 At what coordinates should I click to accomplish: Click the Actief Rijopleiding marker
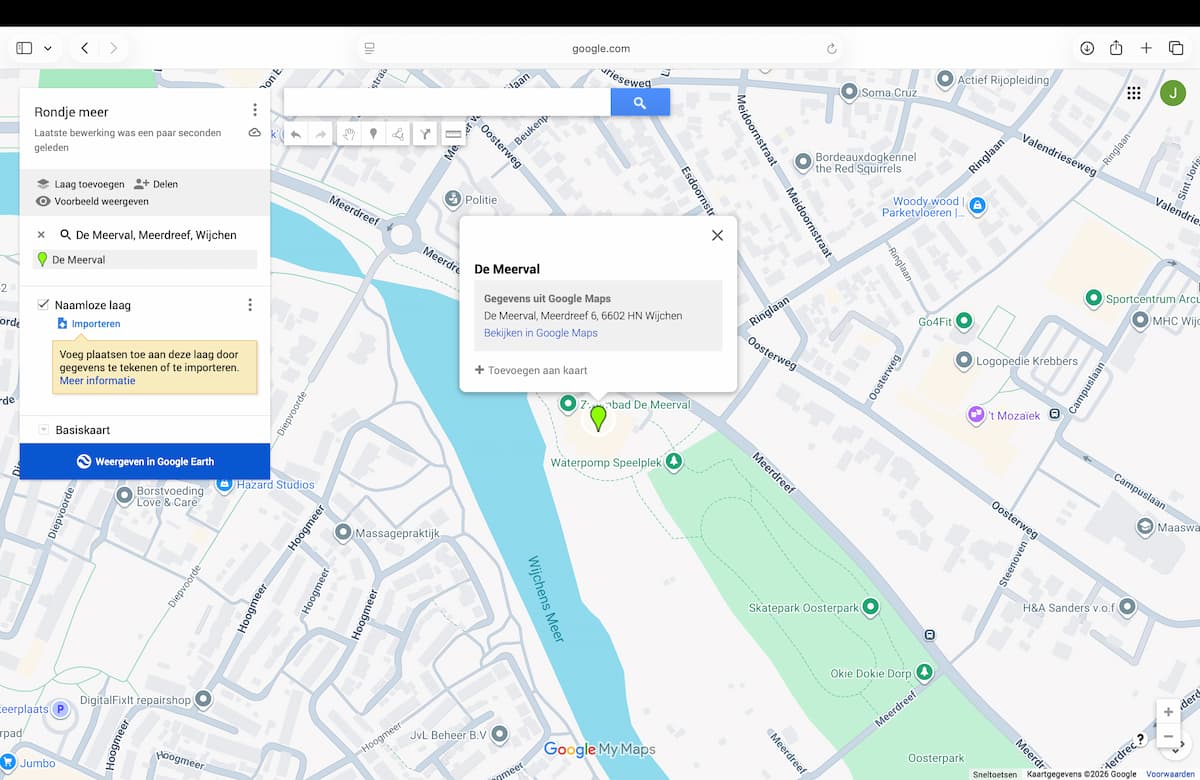pyautogui.click(x=945, y=79)
